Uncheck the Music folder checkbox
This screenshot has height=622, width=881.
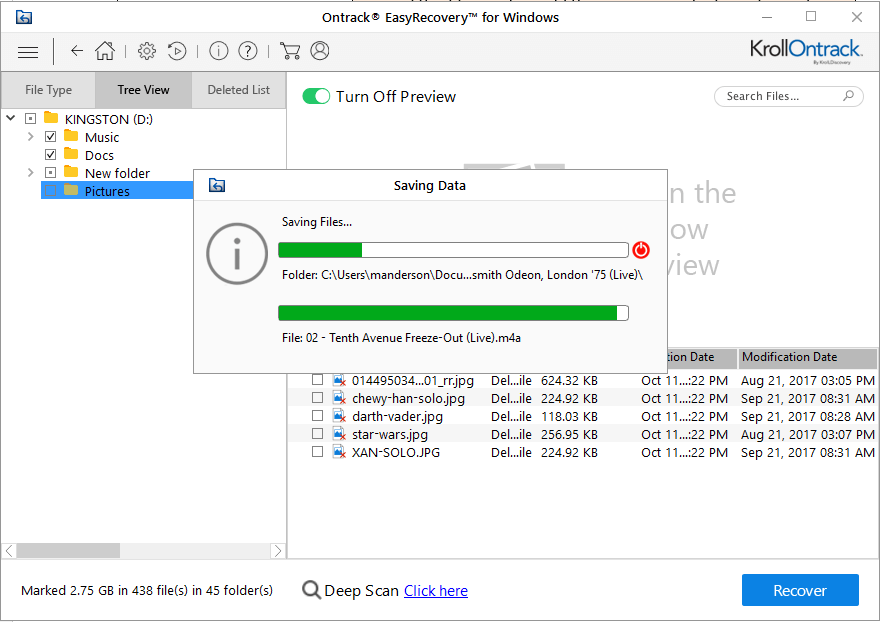51,137
